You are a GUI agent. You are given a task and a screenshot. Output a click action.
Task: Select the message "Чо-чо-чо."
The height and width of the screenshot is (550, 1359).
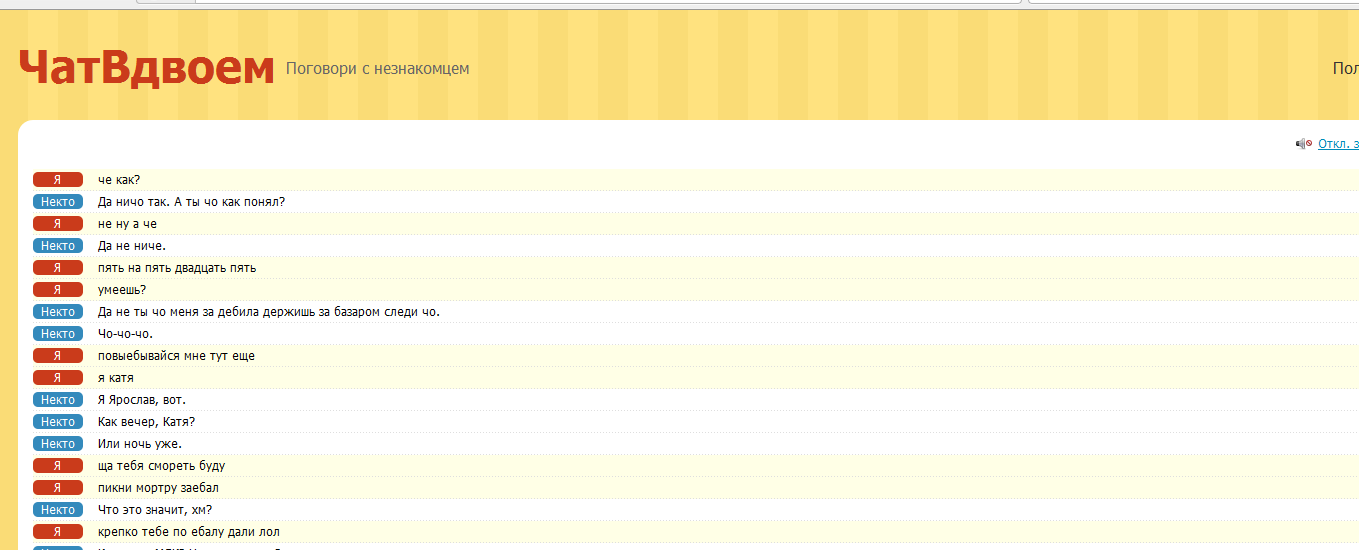pos(125,334)
